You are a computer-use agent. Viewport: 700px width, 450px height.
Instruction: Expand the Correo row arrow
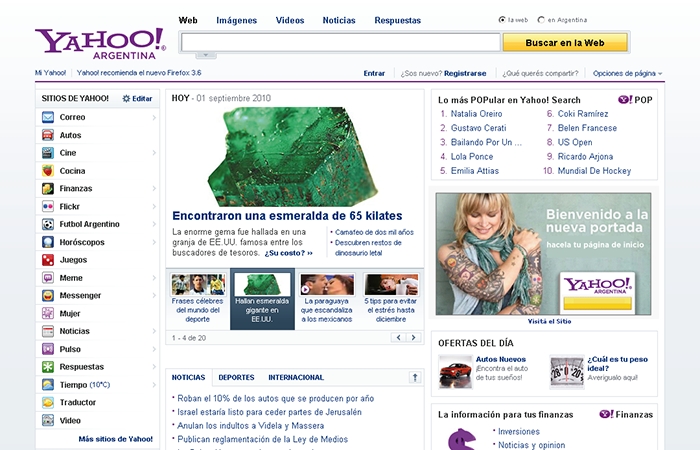click(x=154, y=117)
